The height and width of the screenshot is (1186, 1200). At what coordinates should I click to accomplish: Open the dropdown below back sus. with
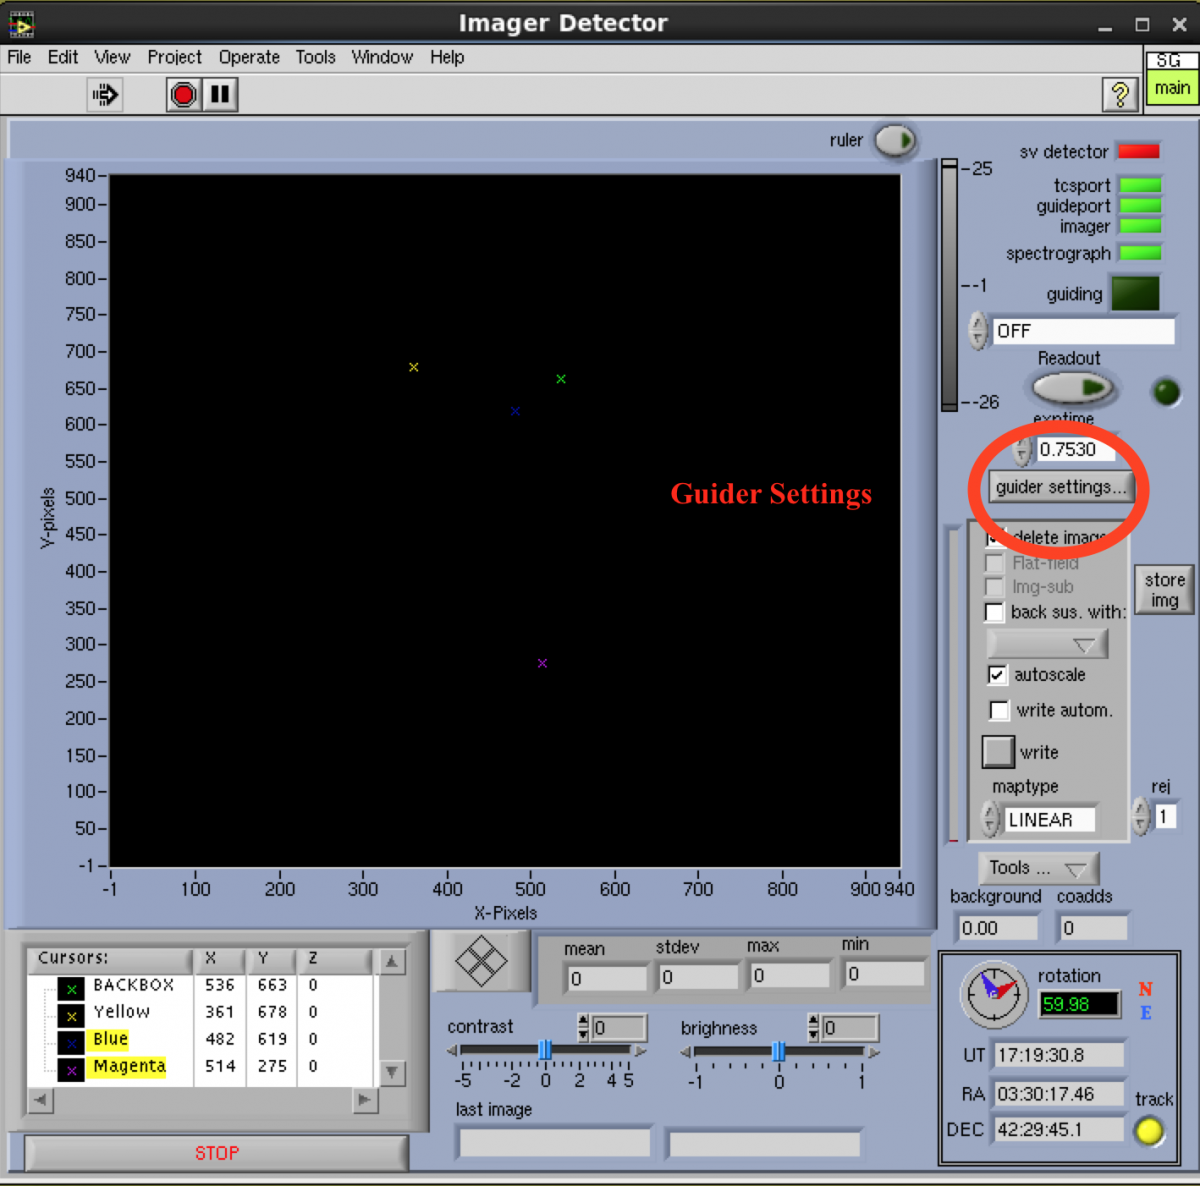pyautogui.click(x=1047, y=644)
